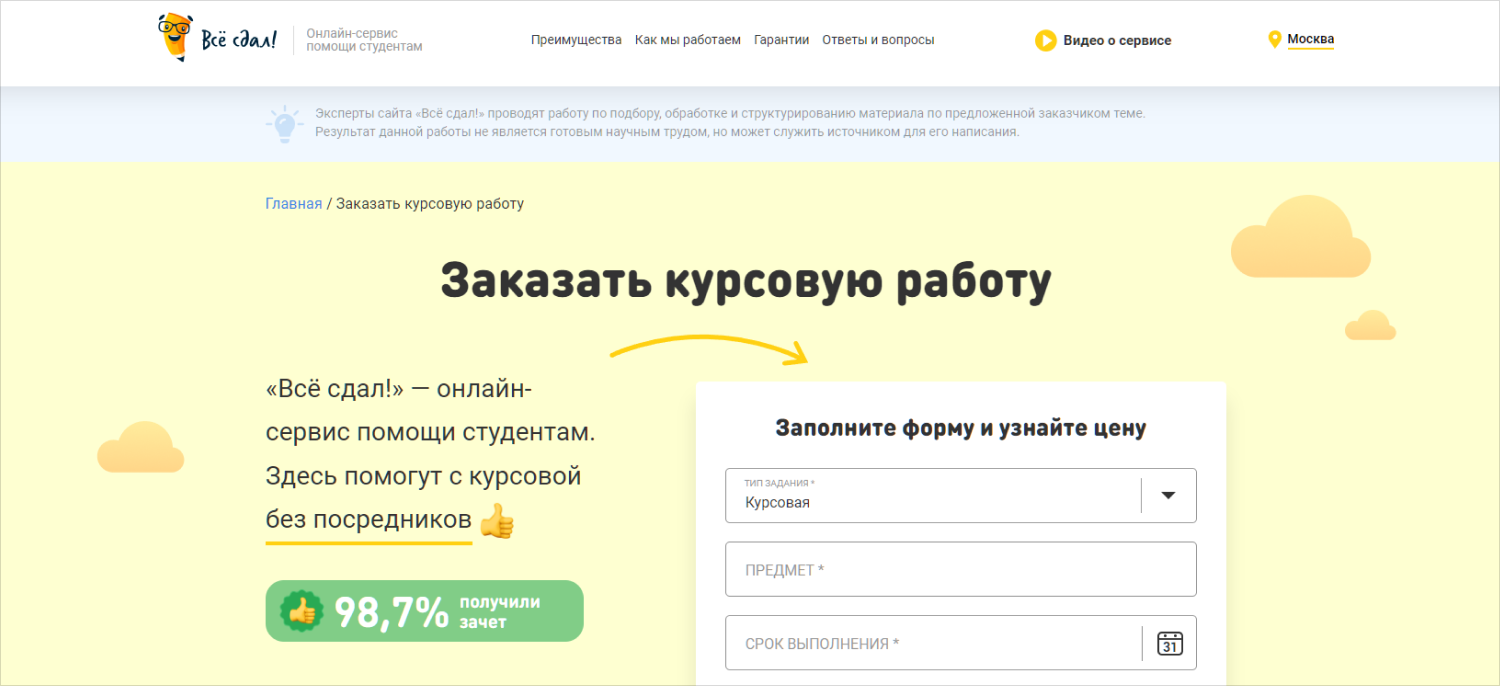The width and height of the screenshot is (1500, 686).
Task: Click the Всё сдал! pencil mascot logo
Action: (175, 38)
